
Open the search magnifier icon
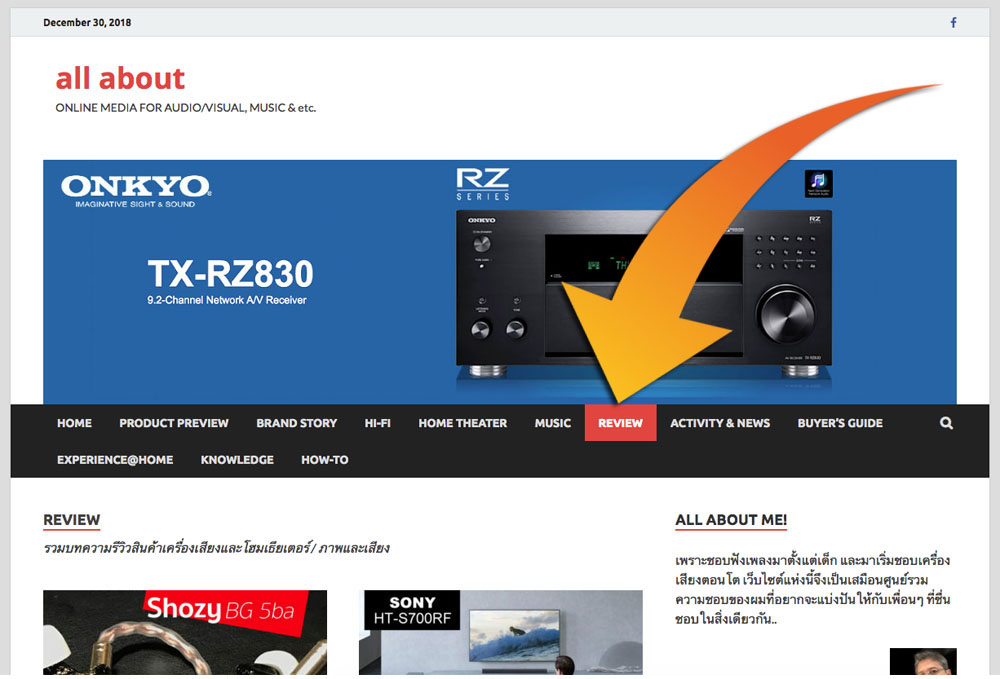[946, 423]
